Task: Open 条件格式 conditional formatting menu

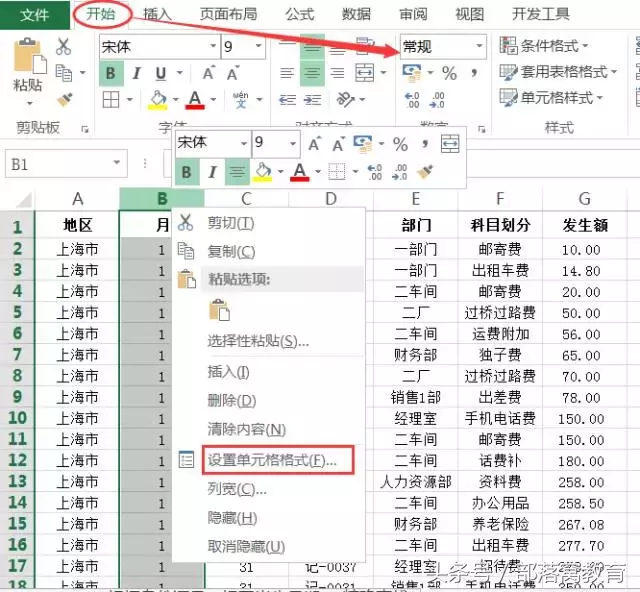Action: click(x=544, y=45)
